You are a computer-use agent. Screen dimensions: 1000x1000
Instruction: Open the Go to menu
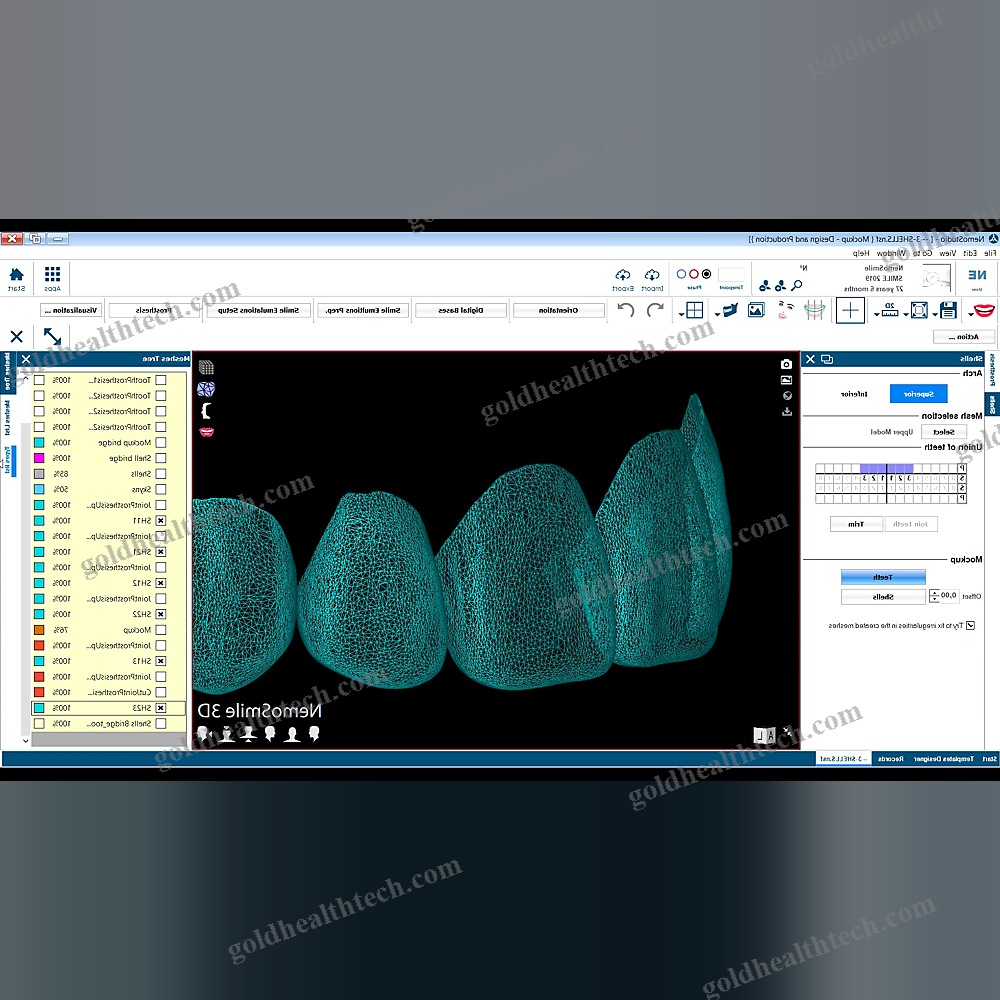click(x=923, y=253)
